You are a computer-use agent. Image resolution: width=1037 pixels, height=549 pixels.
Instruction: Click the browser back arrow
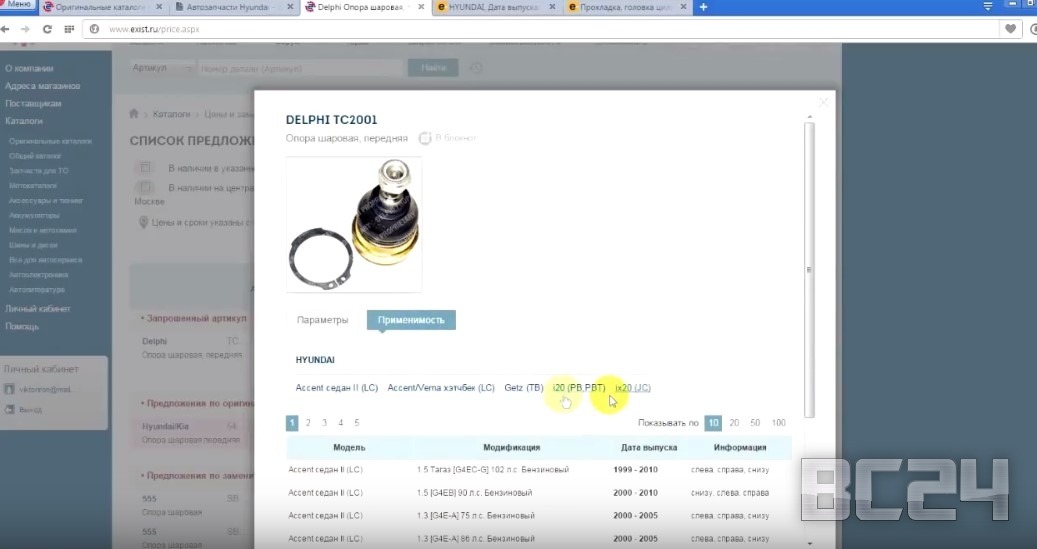pos(7,29)
